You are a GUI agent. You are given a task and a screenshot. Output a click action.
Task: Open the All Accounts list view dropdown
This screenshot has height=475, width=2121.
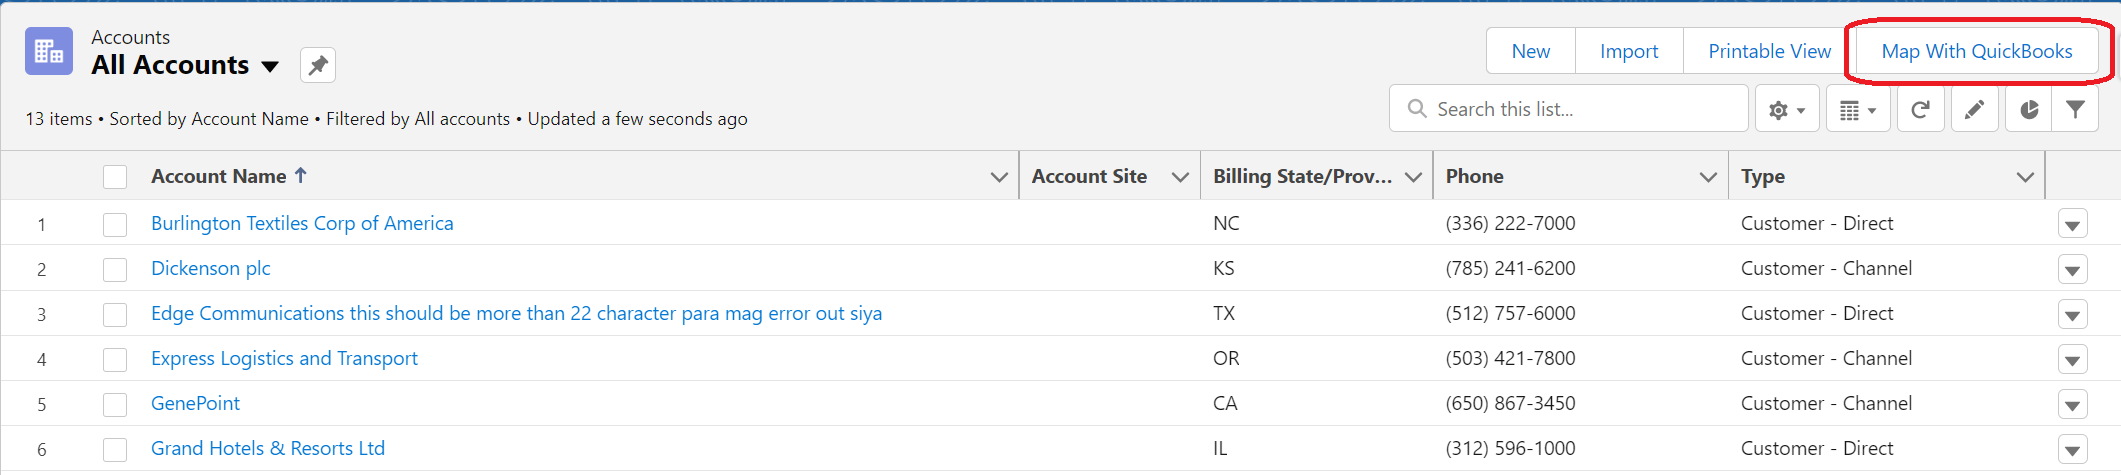[x=270, y=67]
